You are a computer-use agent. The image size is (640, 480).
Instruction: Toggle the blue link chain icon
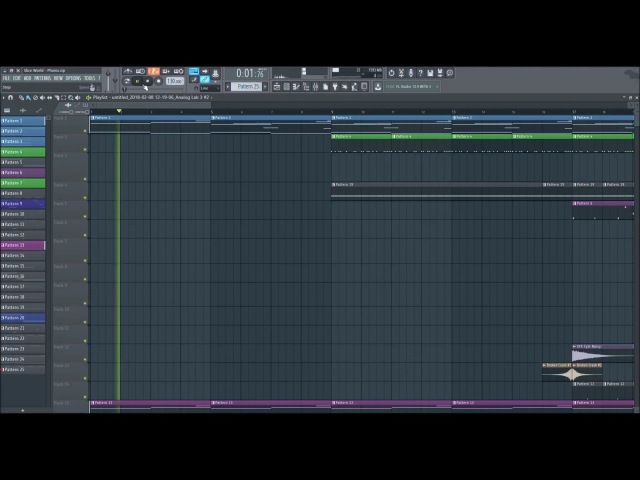pos(205,80)
